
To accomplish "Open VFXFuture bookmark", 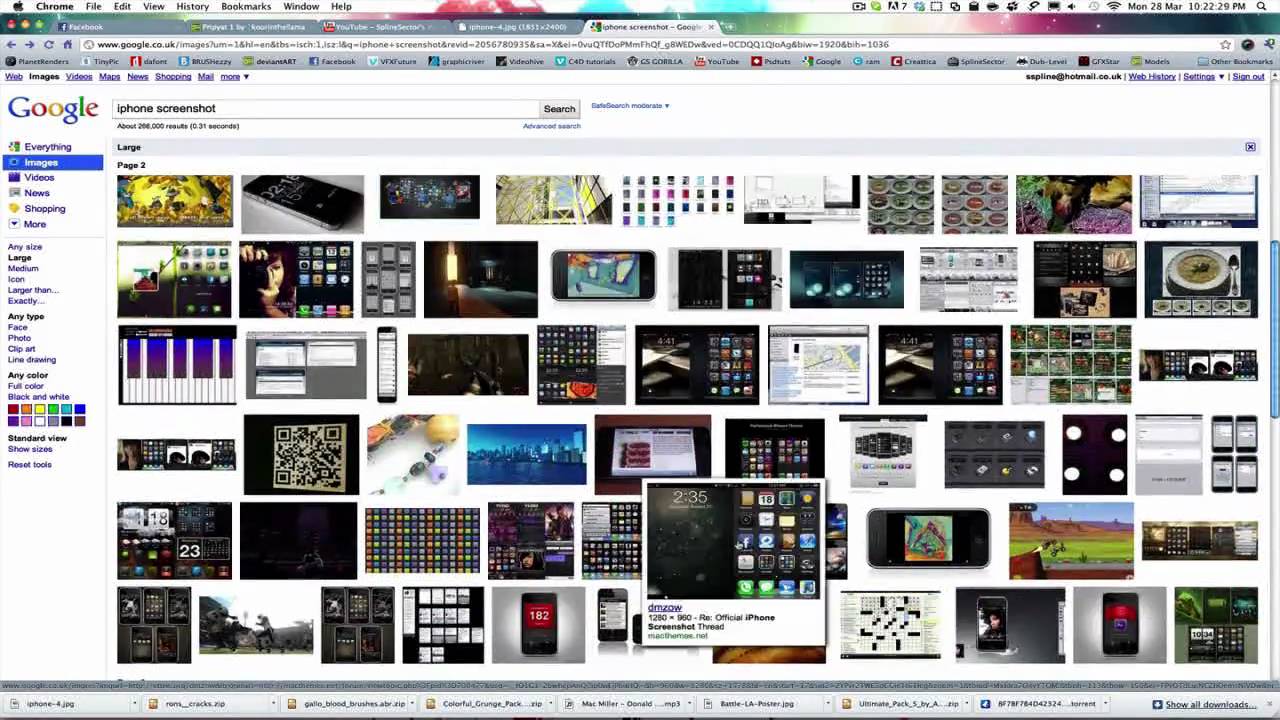I will point(392,61).
